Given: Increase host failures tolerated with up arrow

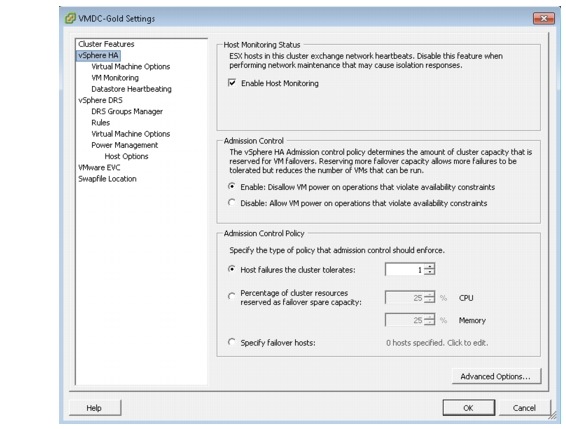Looking at the screenshot, I should click(x=429, y=266).
